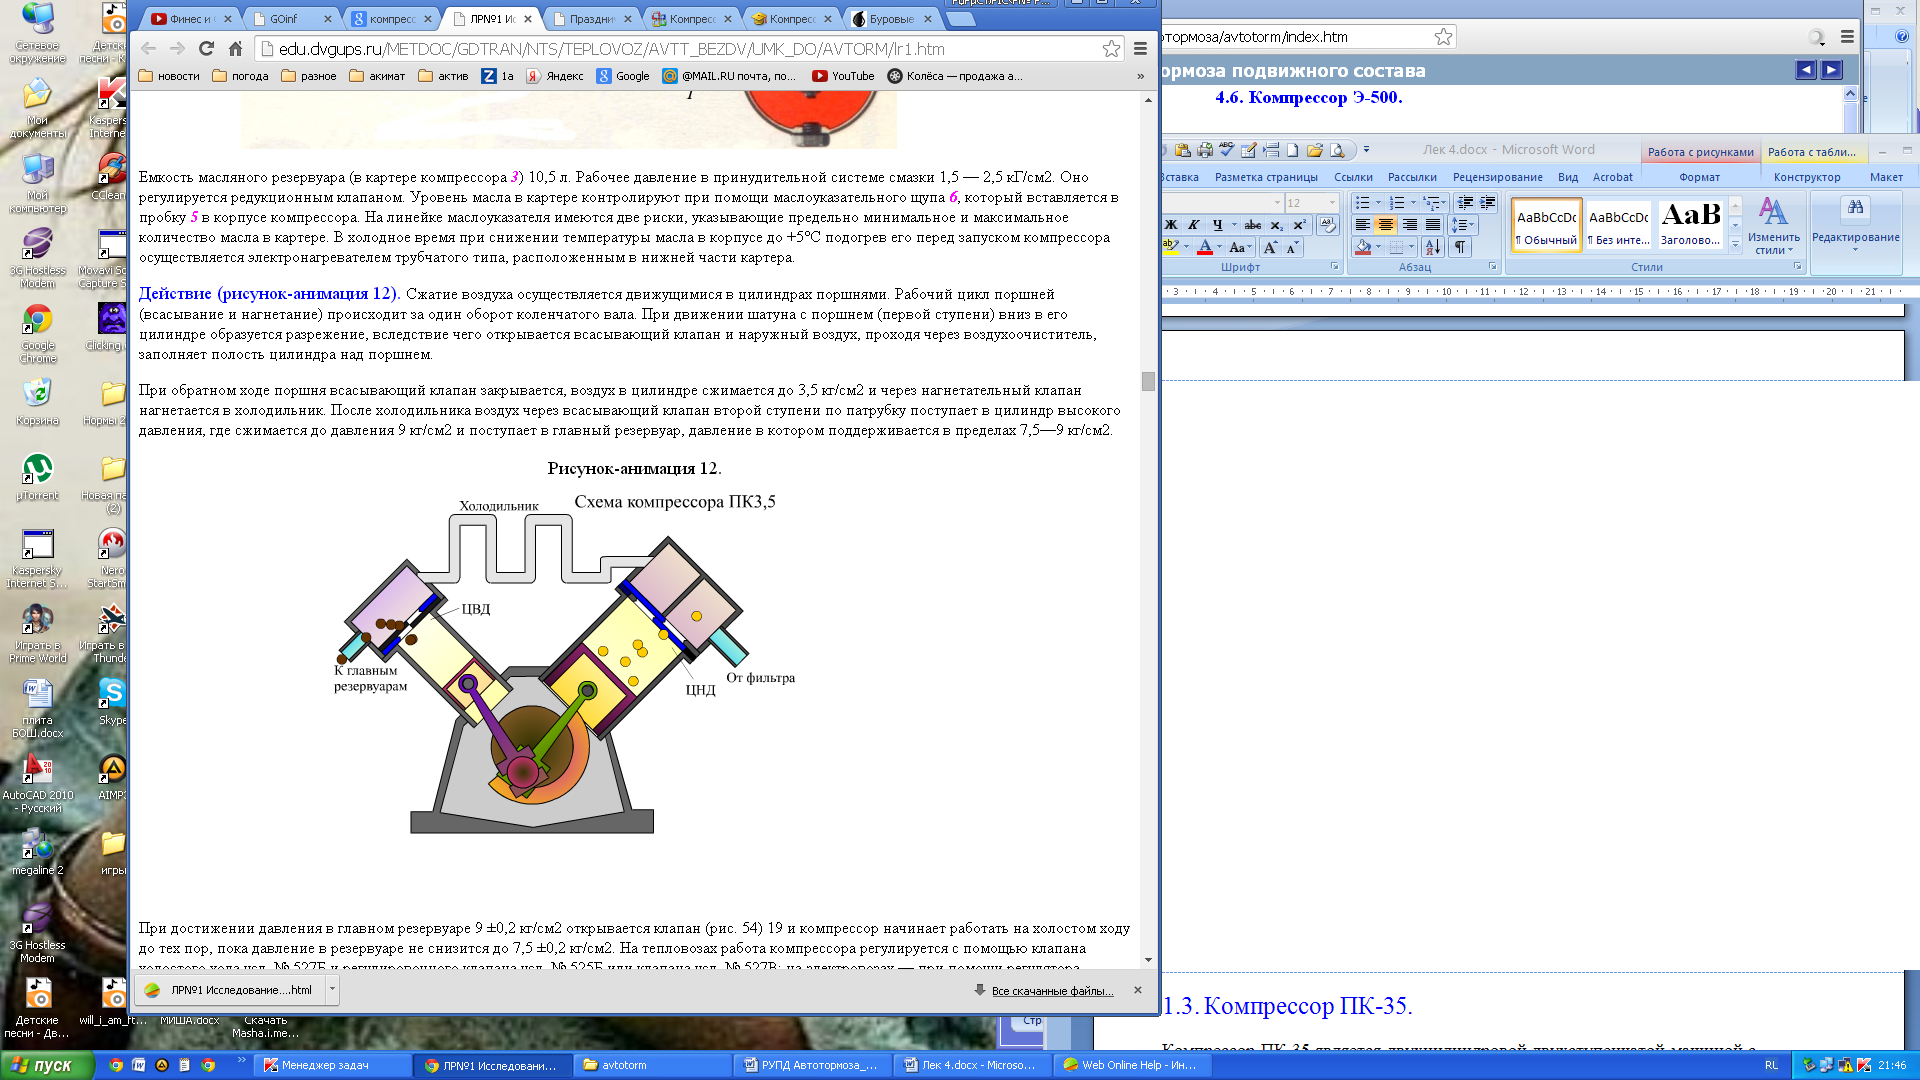Shrink font size in Word

tap(1292, 247)
